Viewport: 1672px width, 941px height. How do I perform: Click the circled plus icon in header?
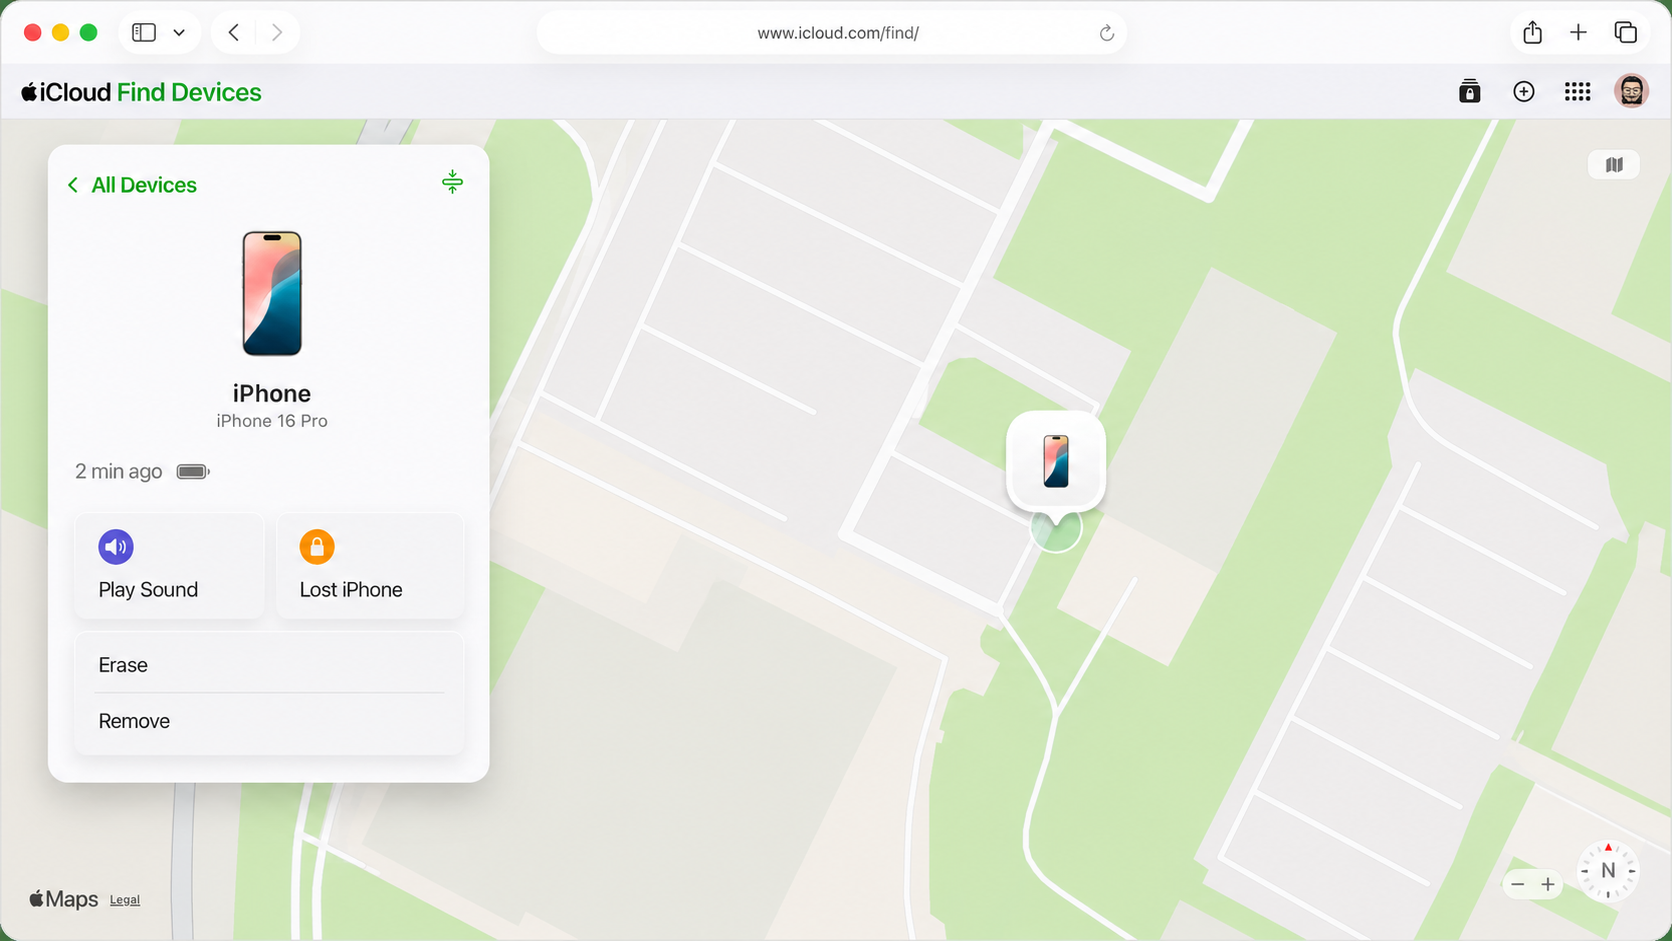1524,92
